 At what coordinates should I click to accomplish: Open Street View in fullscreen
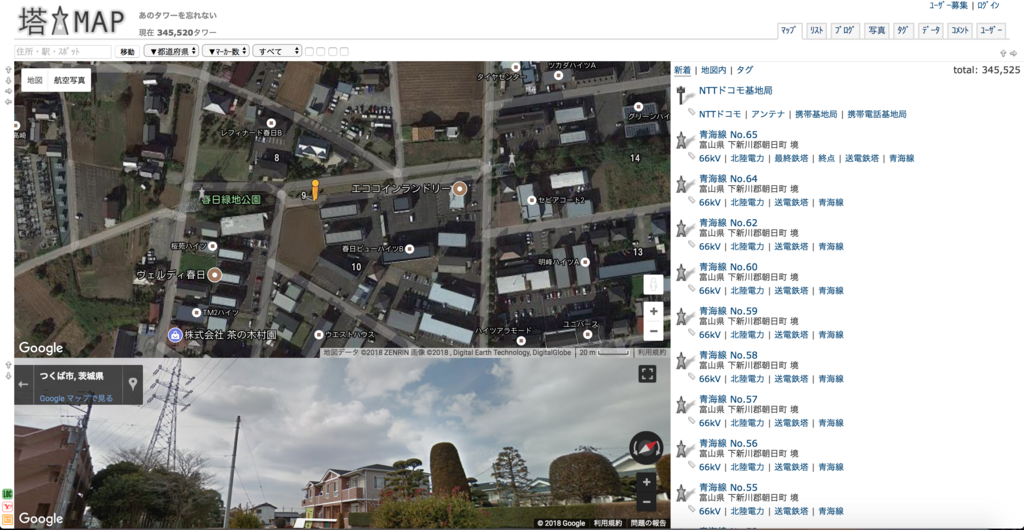(x=647, y=374)
